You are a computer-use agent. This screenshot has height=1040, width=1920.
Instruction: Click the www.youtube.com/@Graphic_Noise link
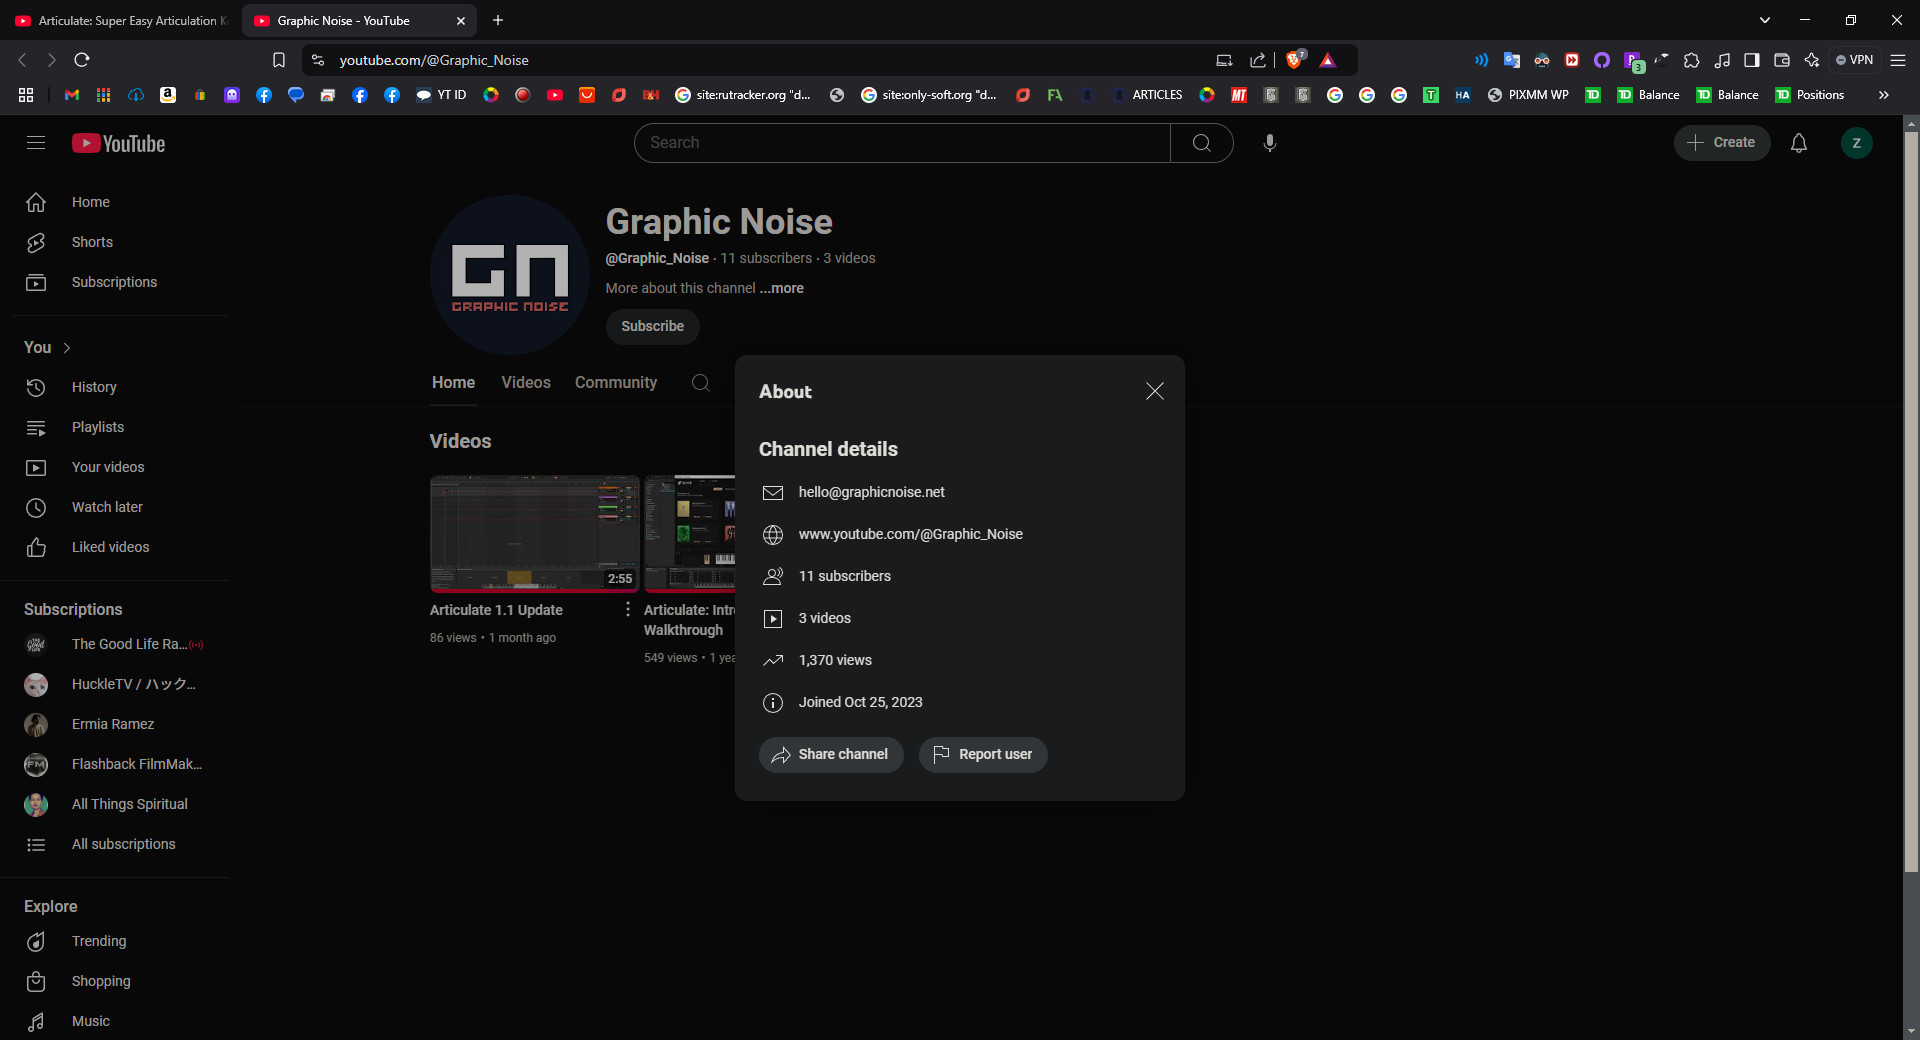point(910,534)
